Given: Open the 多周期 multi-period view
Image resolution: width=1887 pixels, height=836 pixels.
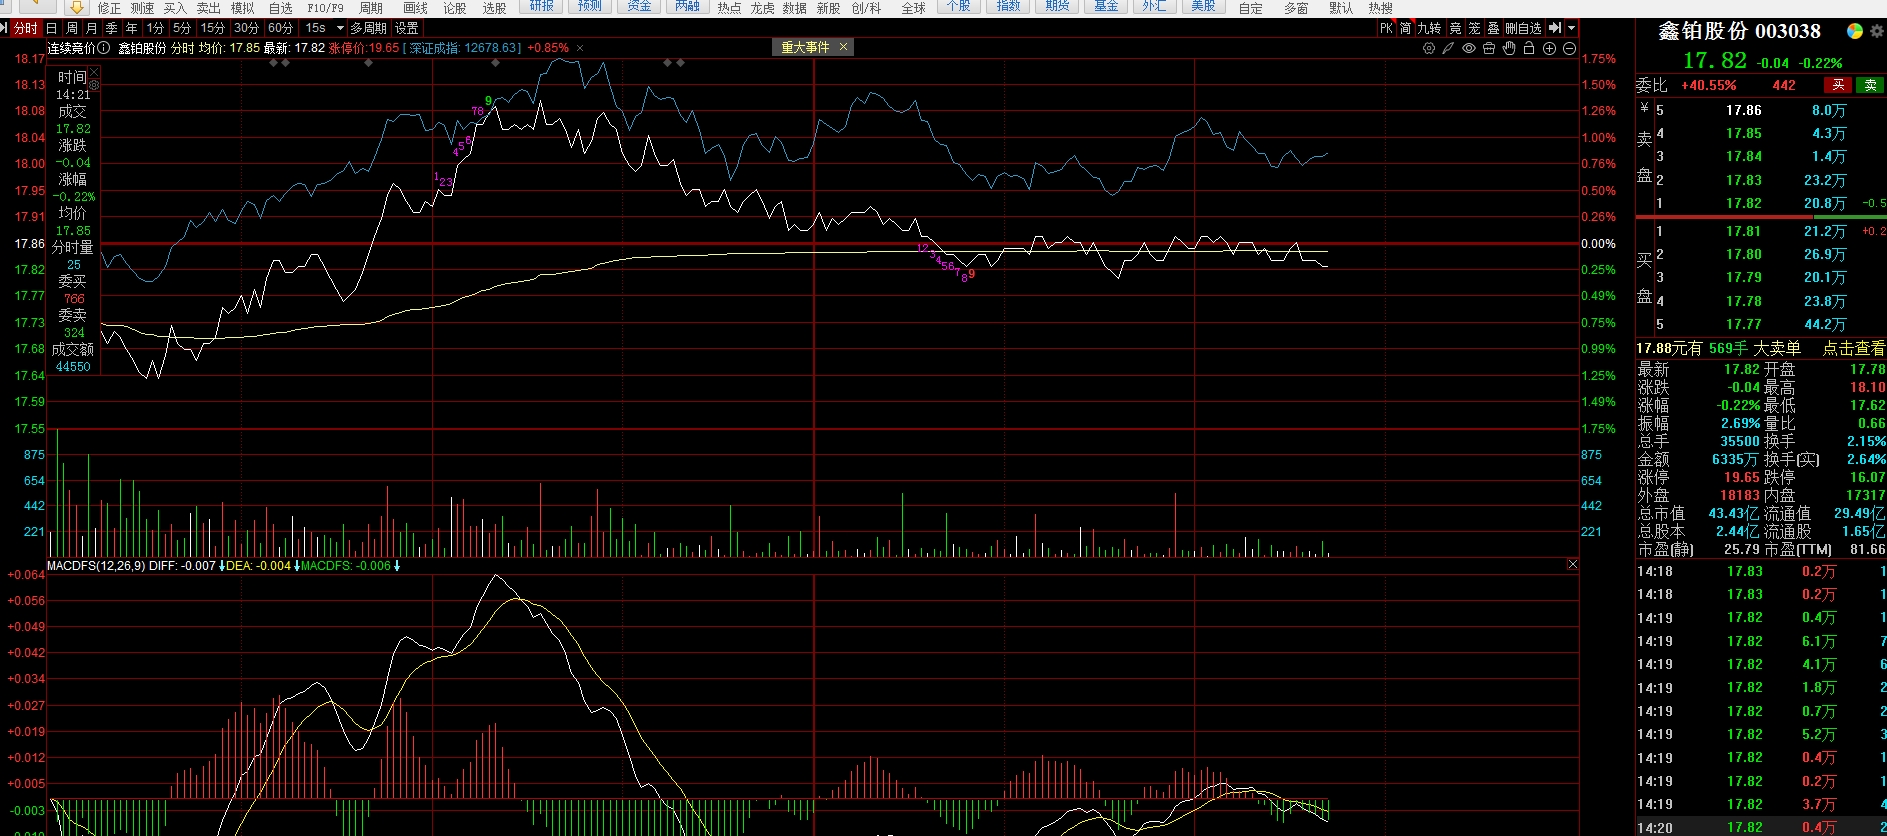Looking at the screenshot, I should [368, 28].
